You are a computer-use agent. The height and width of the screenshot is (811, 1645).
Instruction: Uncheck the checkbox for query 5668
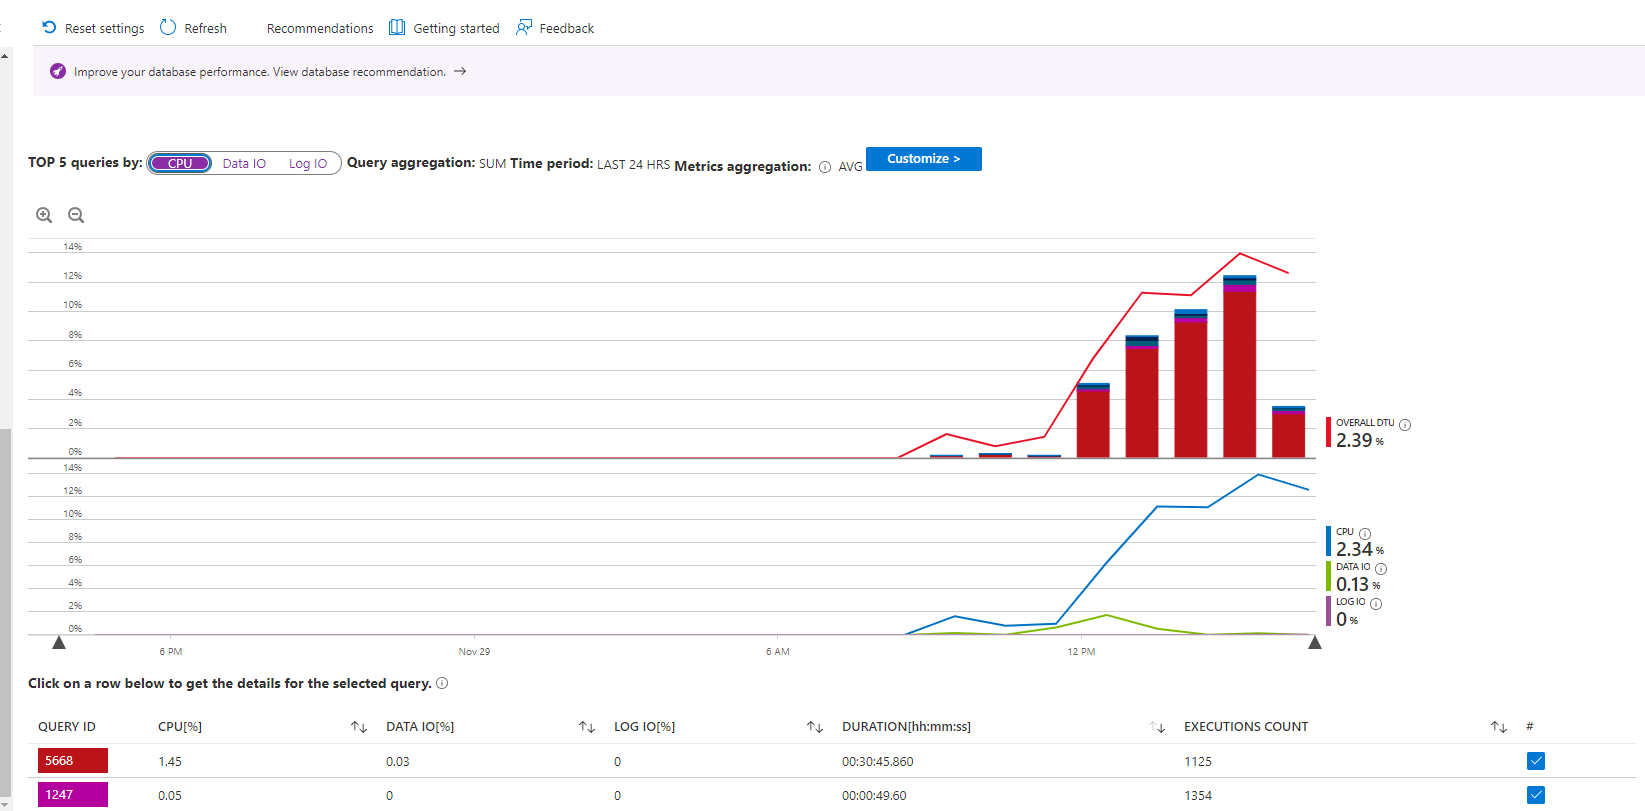click(1536, 761)
